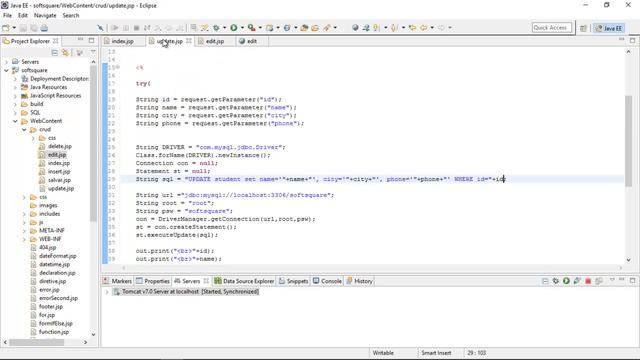Image resolution: width=640 pixels, height=360 pixels.
Task: Select footer.jsp file in tree
Action: click(x=51, y=307)
